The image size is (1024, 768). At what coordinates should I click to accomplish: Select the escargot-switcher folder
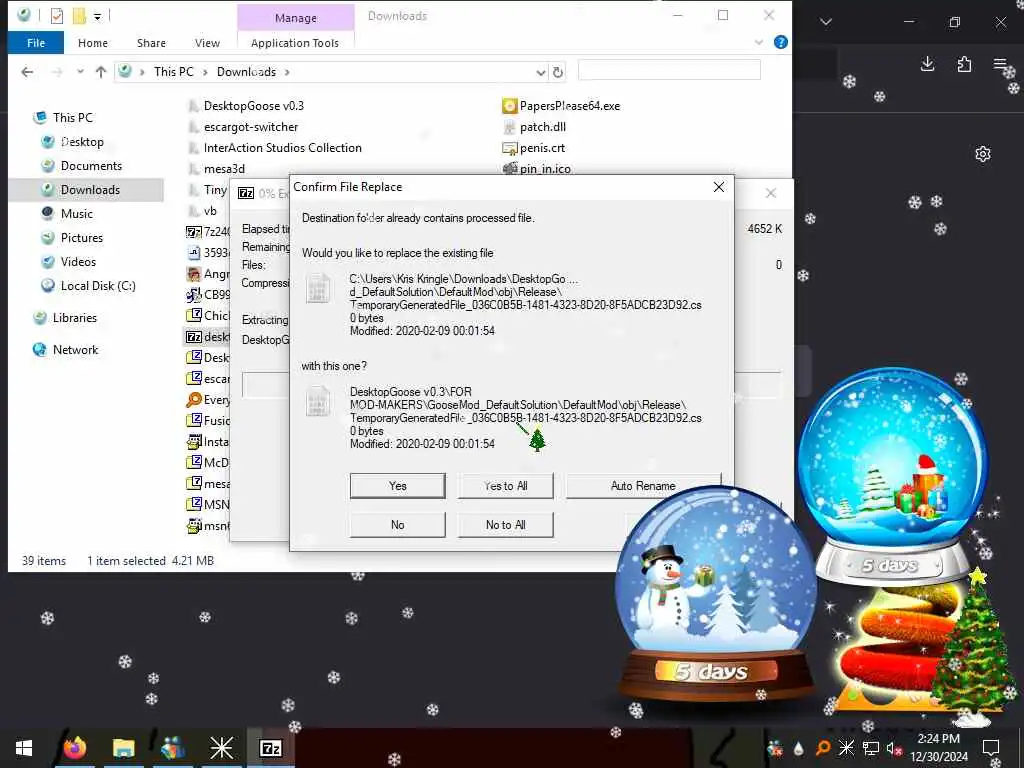click(x=251, y=127)
